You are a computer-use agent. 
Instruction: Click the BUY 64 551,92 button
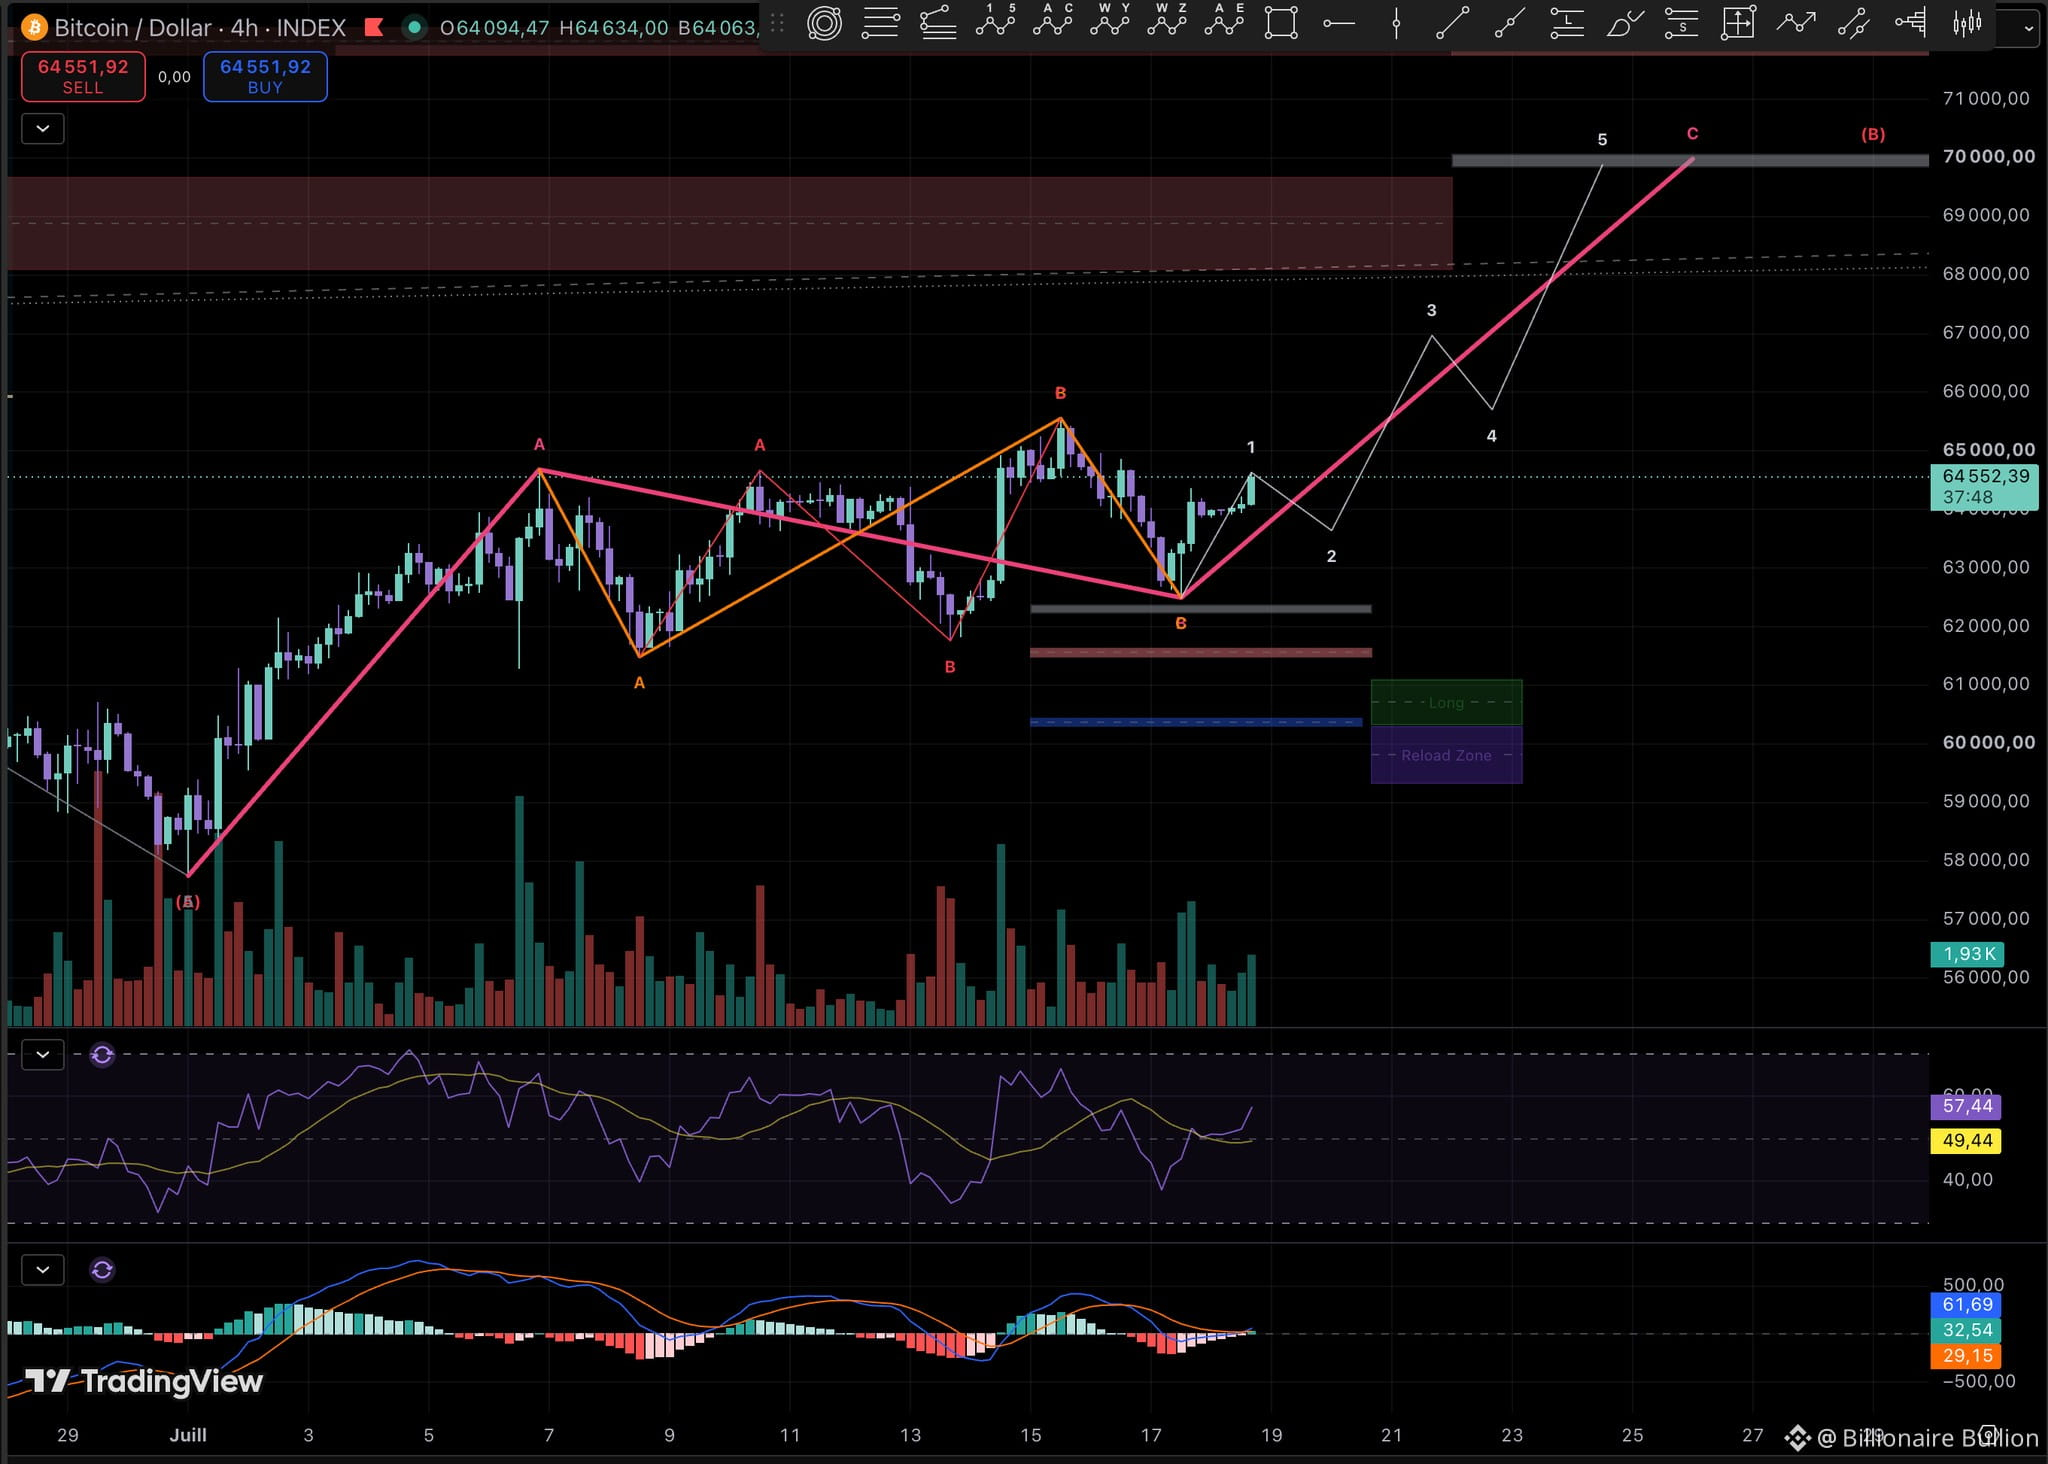[265, 76]
